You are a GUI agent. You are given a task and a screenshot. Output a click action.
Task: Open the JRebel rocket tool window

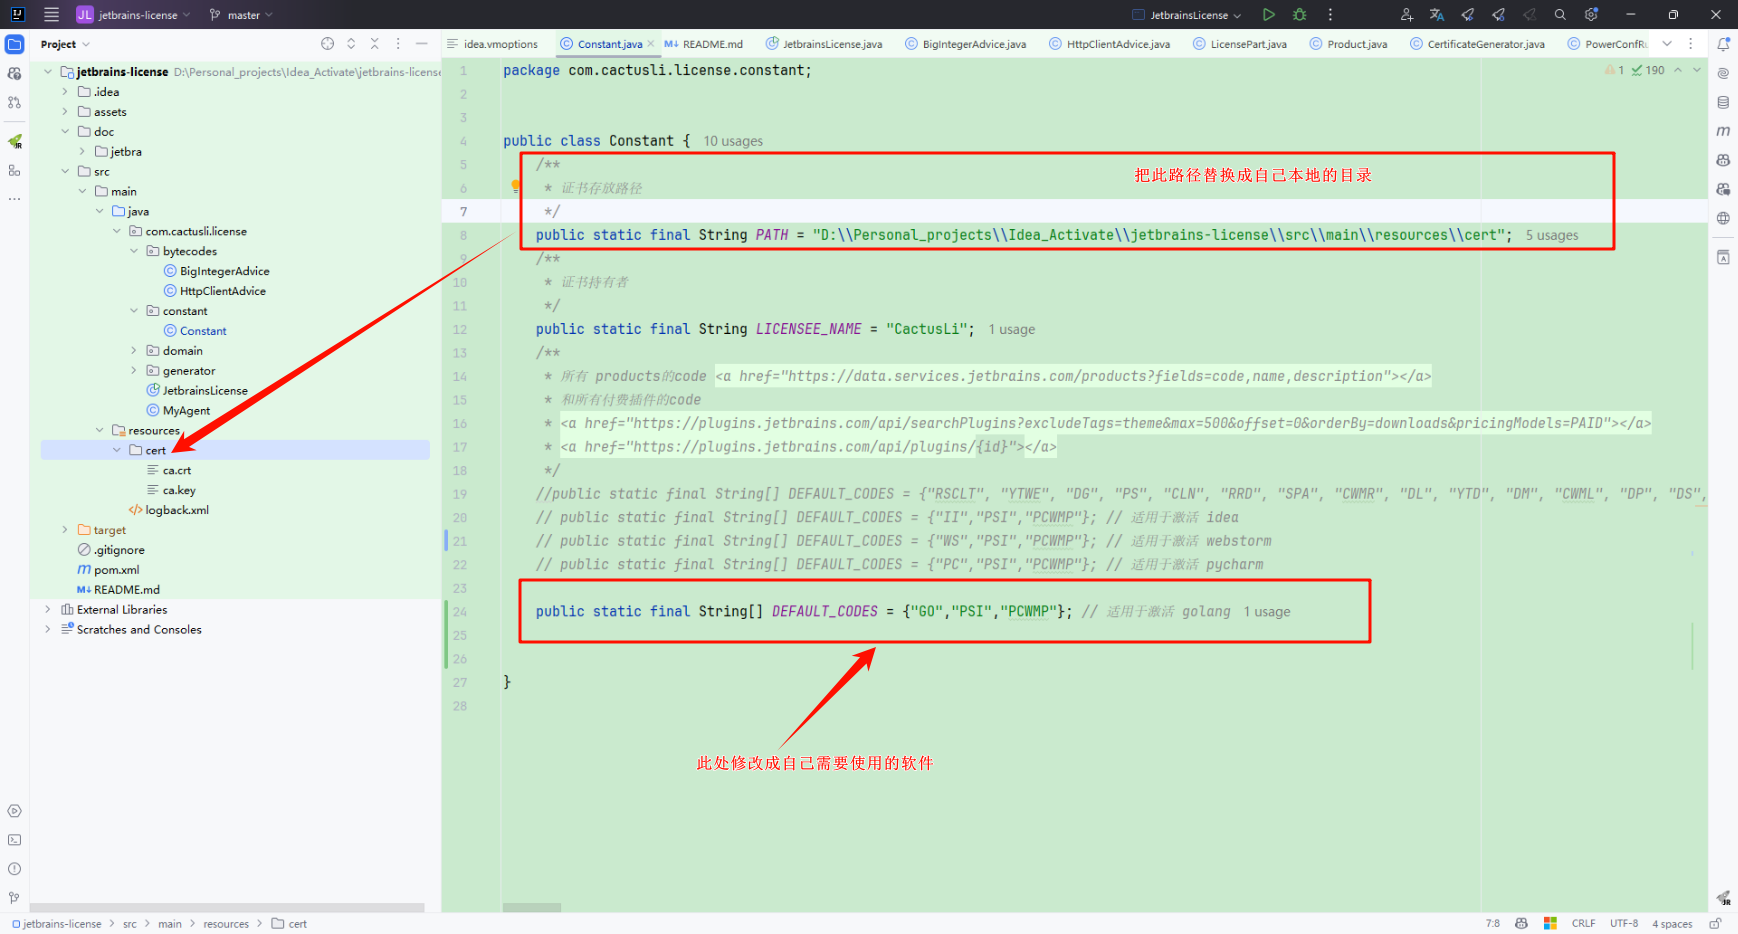click(x=14, y=141)
